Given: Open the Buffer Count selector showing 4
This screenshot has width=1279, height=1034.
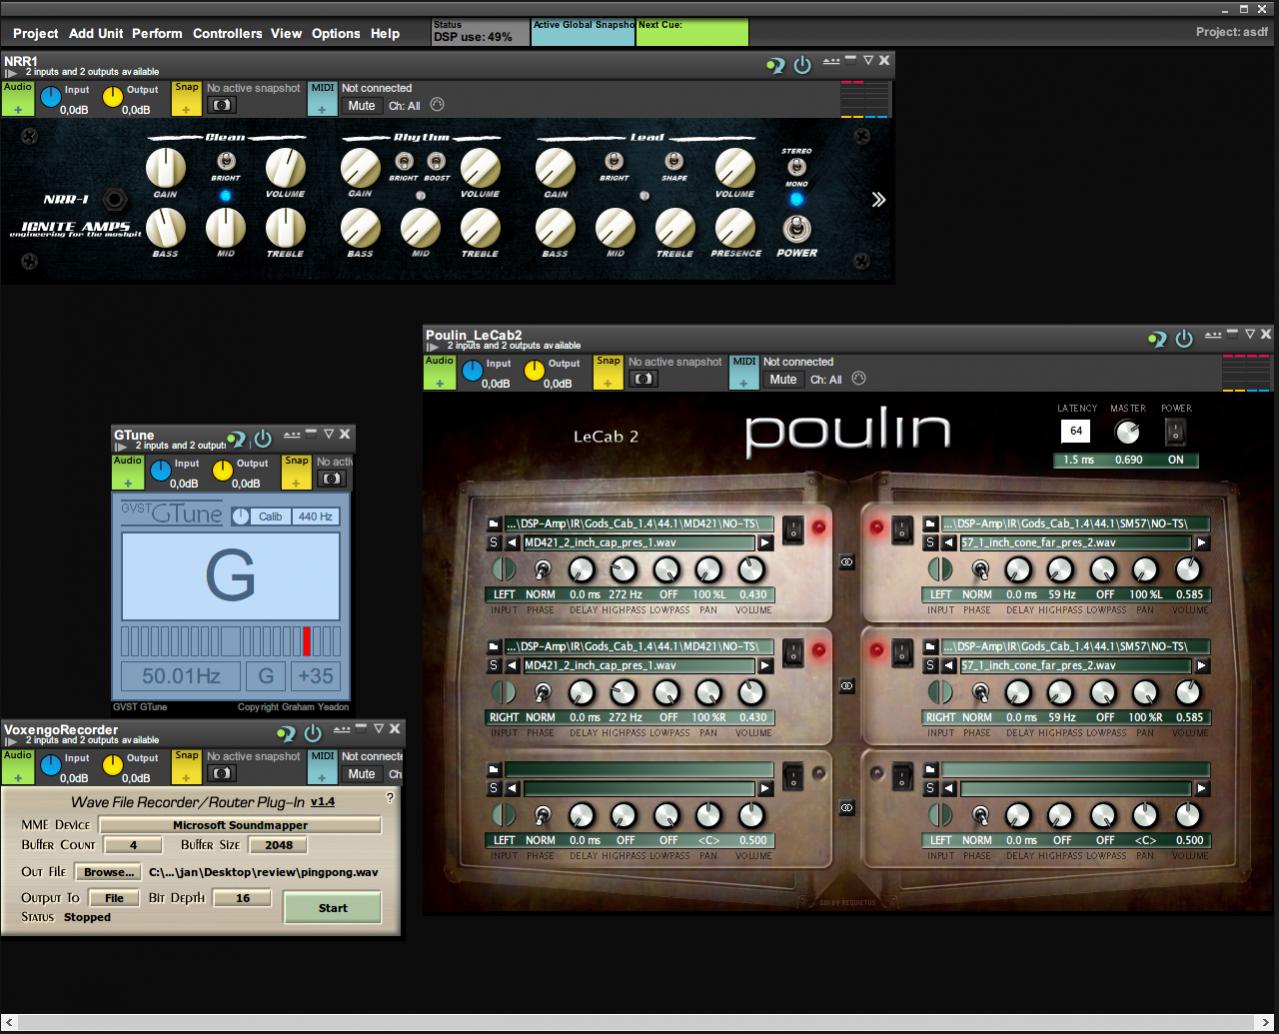Looking at the screenshot, I should (x=132, y=845).
